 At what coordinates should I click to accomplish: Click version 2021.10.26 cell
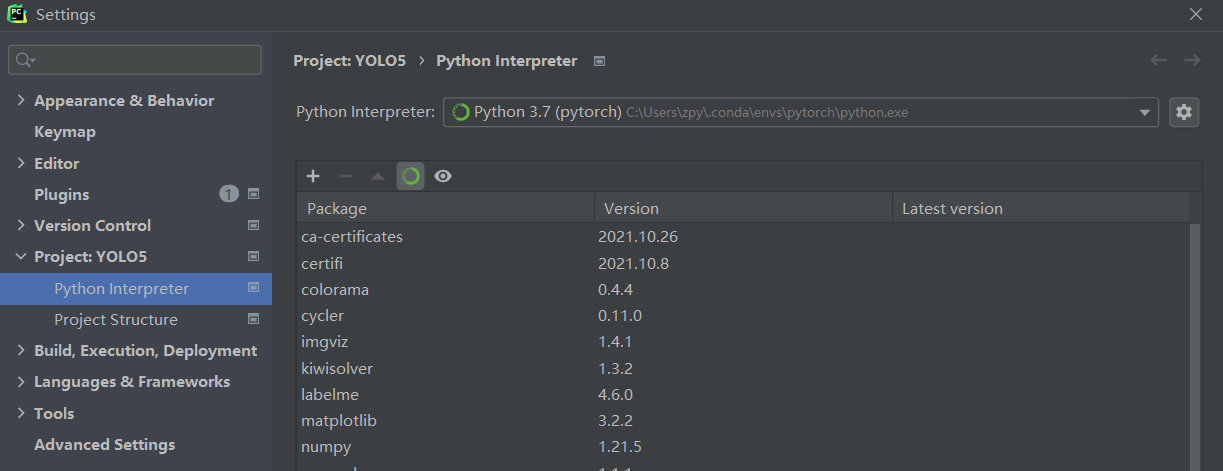coord(639,237)
